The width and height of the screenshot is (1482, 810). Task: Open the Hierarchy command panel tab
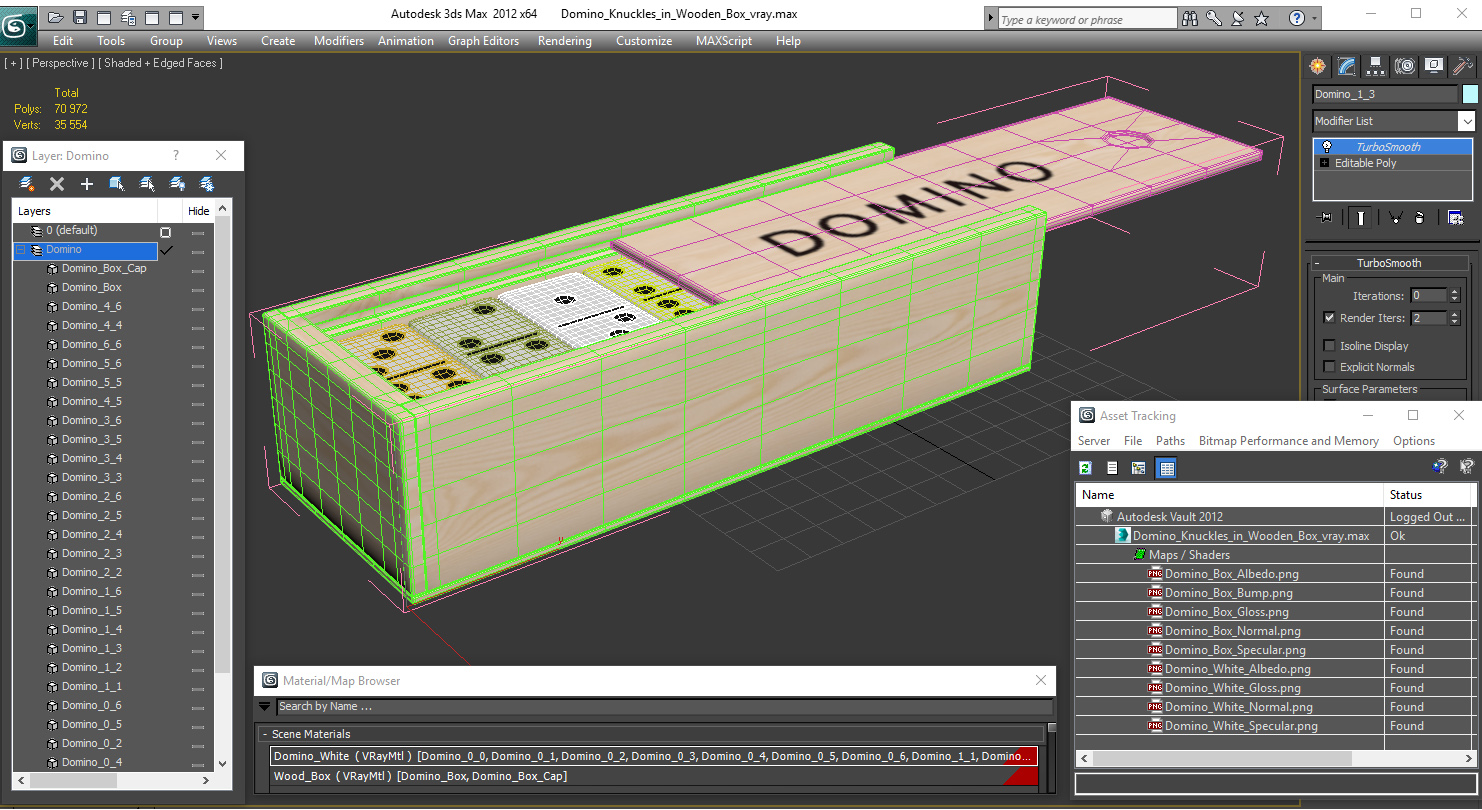coord(1376,66)
